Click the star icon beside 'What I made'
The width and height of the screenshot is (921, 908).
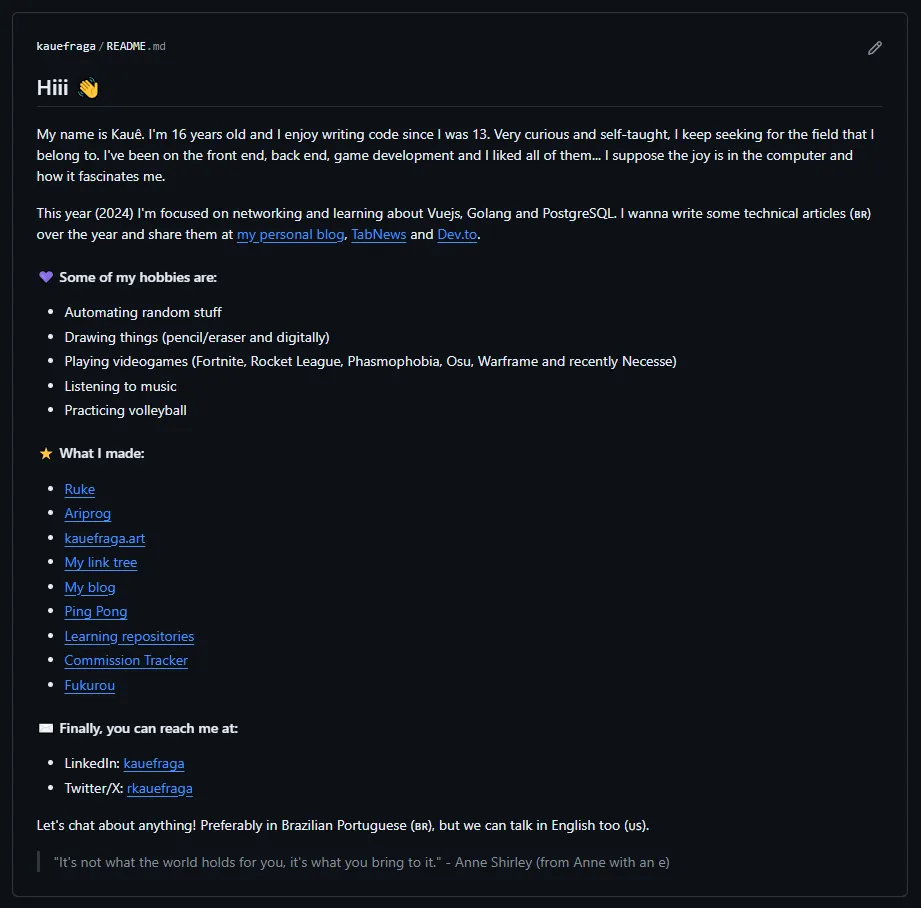46,453
